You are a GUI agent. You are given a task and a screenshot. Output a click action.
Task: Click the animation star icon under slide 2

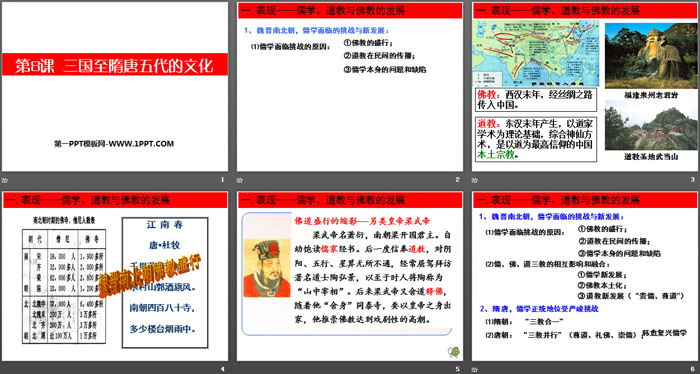point(240,180)
